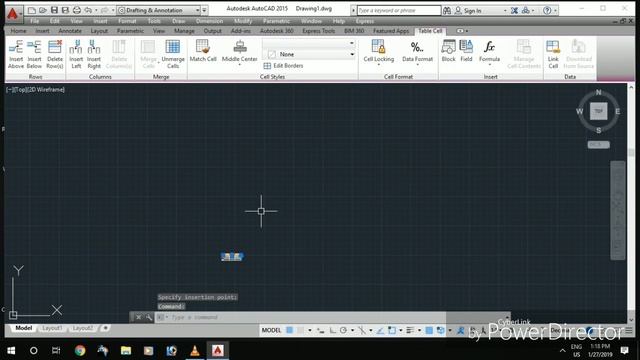Click Unmerge Cells icon

click(173, 54)
